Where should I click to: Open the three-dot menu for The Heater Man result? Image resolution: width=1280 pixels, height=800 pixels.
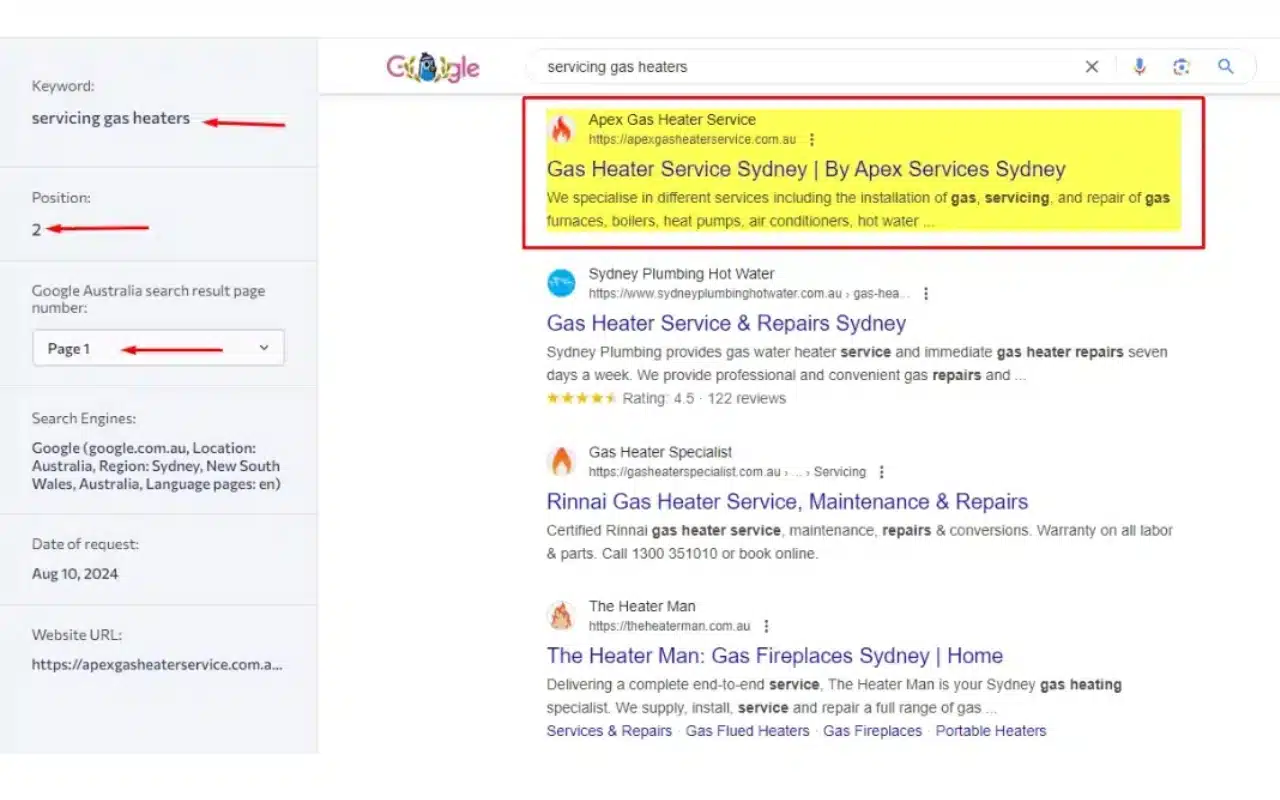coord(766,626)
